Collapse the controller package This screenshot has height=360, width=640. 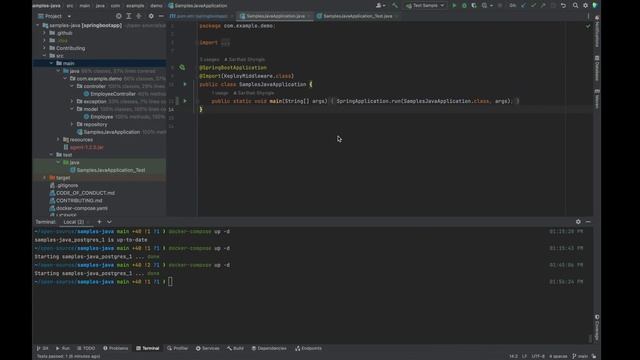[72, 86]
